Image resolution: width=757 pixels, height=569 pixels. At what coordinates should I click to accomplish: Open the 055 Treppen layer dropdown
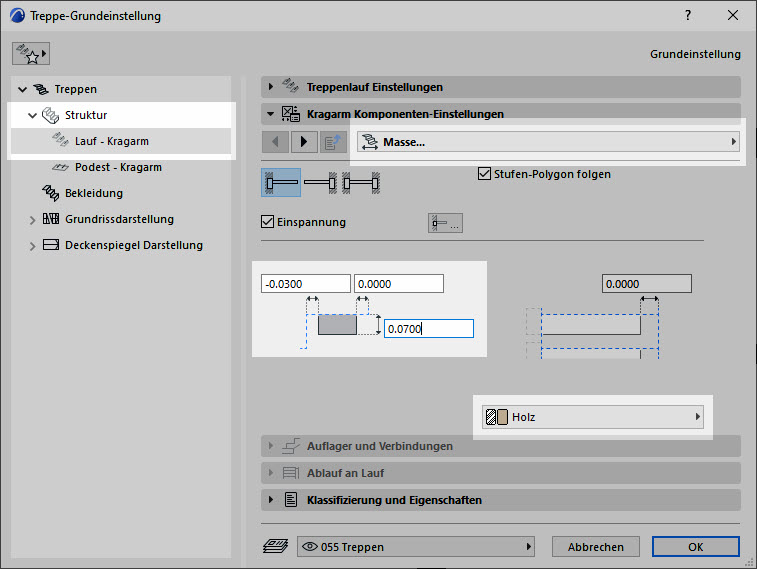click(x=415, y=547)
